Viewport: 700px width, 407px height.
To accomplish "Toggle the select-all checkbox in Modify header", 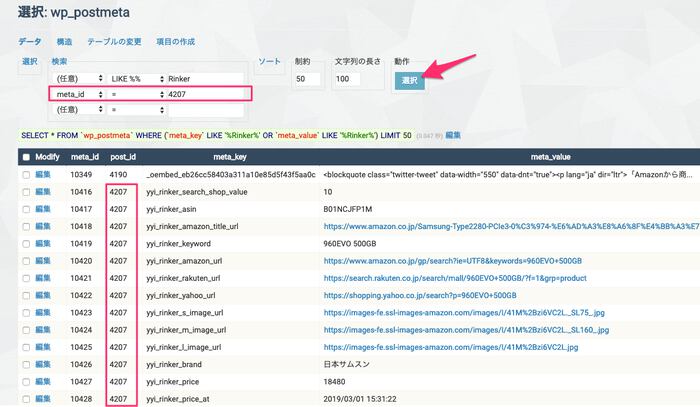I will [26, 157].
